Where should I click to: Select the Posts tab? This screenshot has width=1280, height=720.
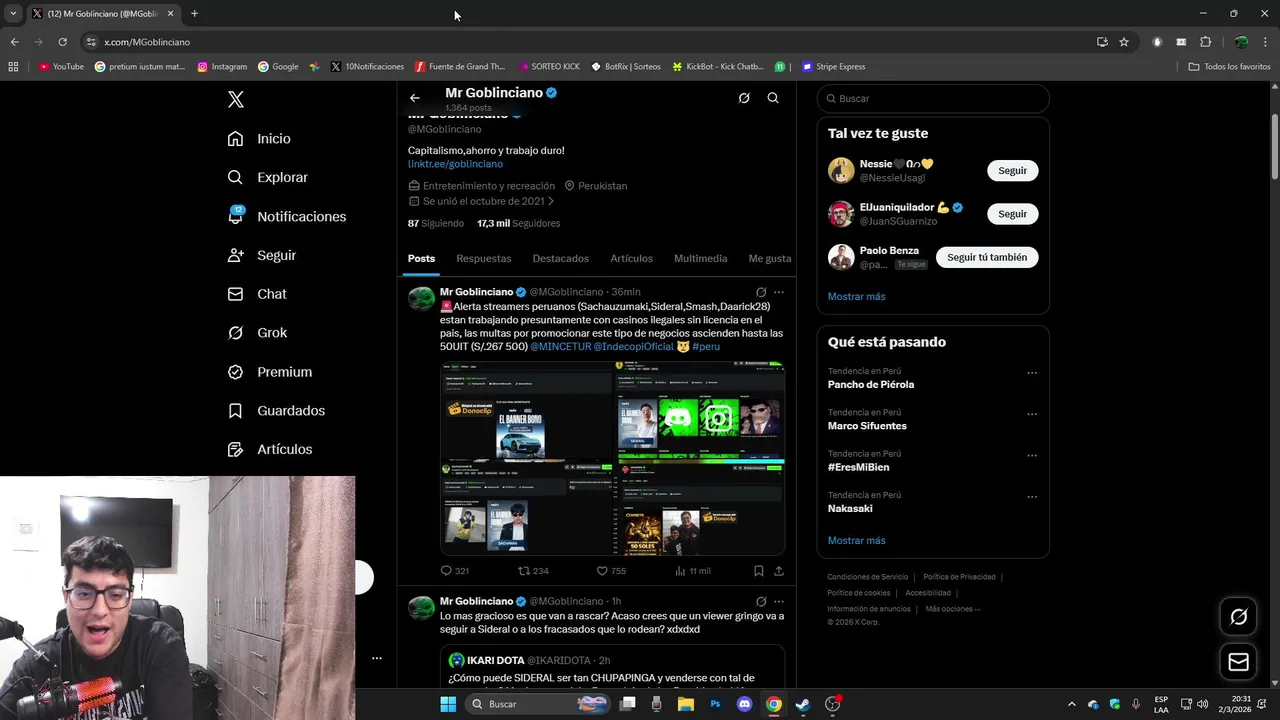(421, 258)
